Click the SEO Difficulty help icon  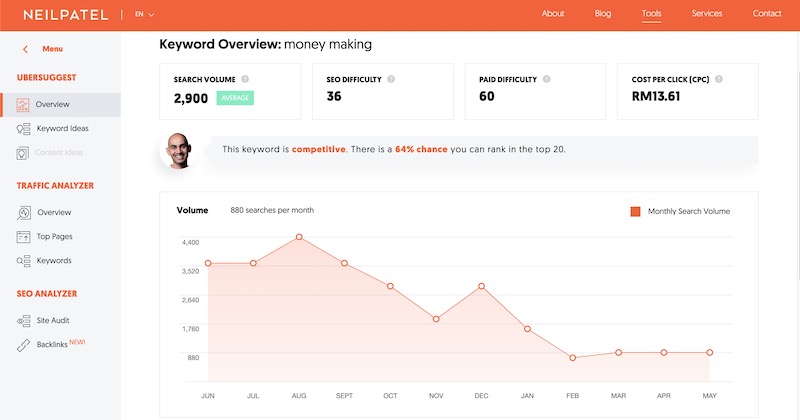tap(391, 79)
